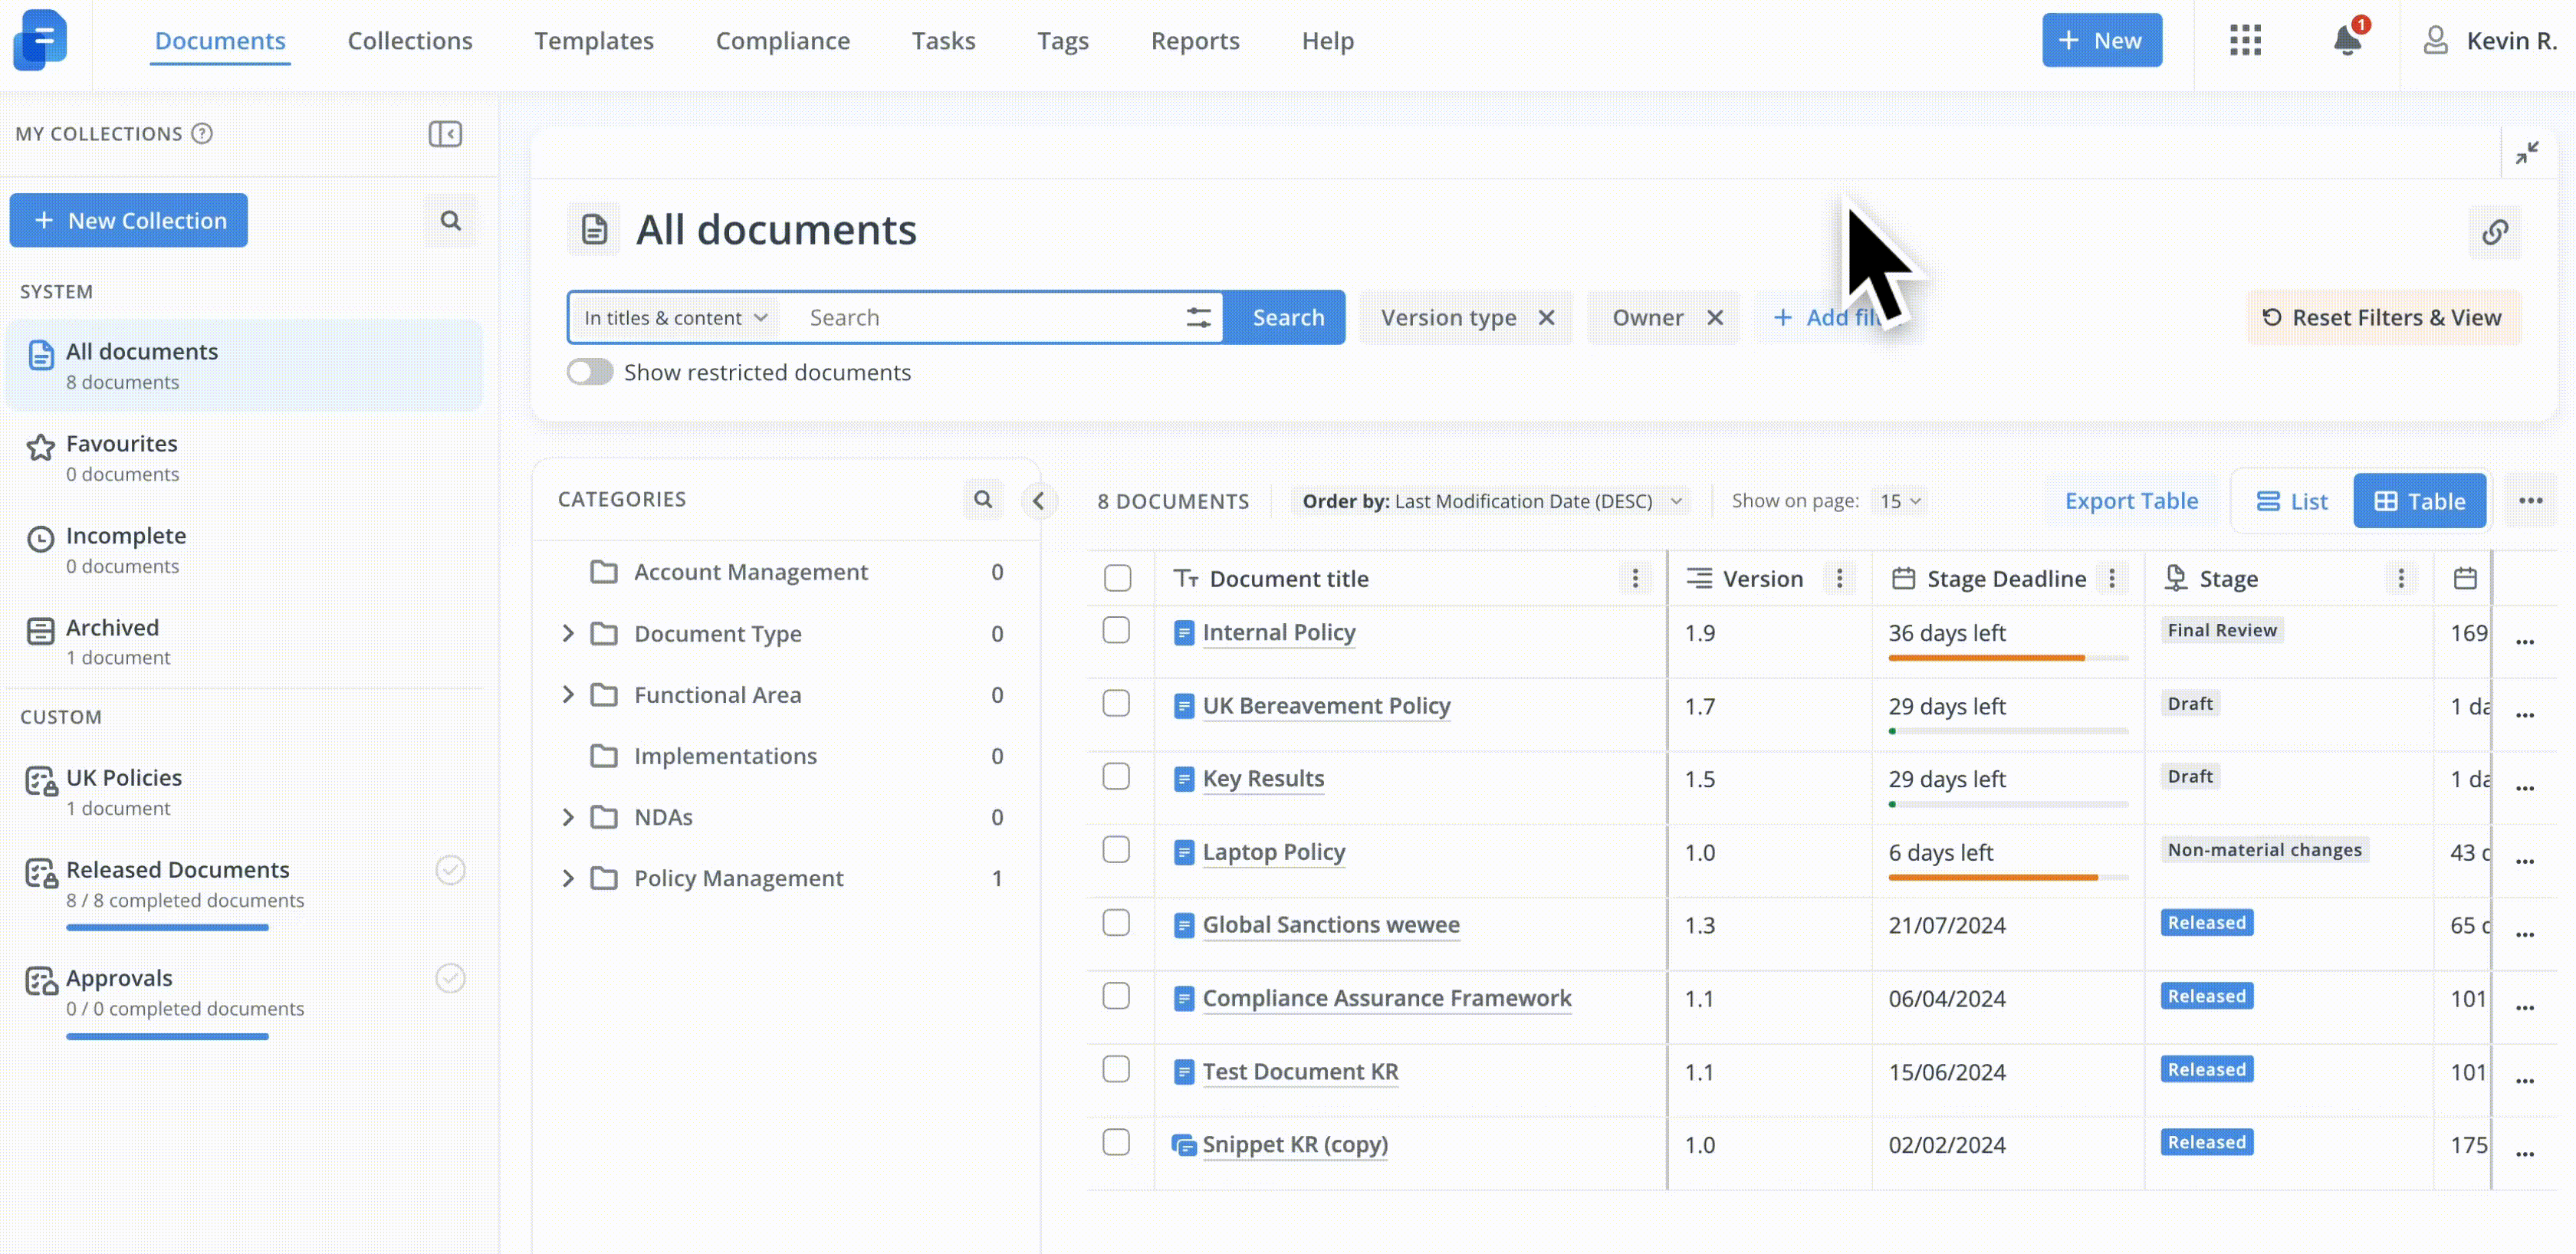The image size is (2576, 1254).
Task: Collapse the My Collections sidebar panel
Action: [445, 134]
